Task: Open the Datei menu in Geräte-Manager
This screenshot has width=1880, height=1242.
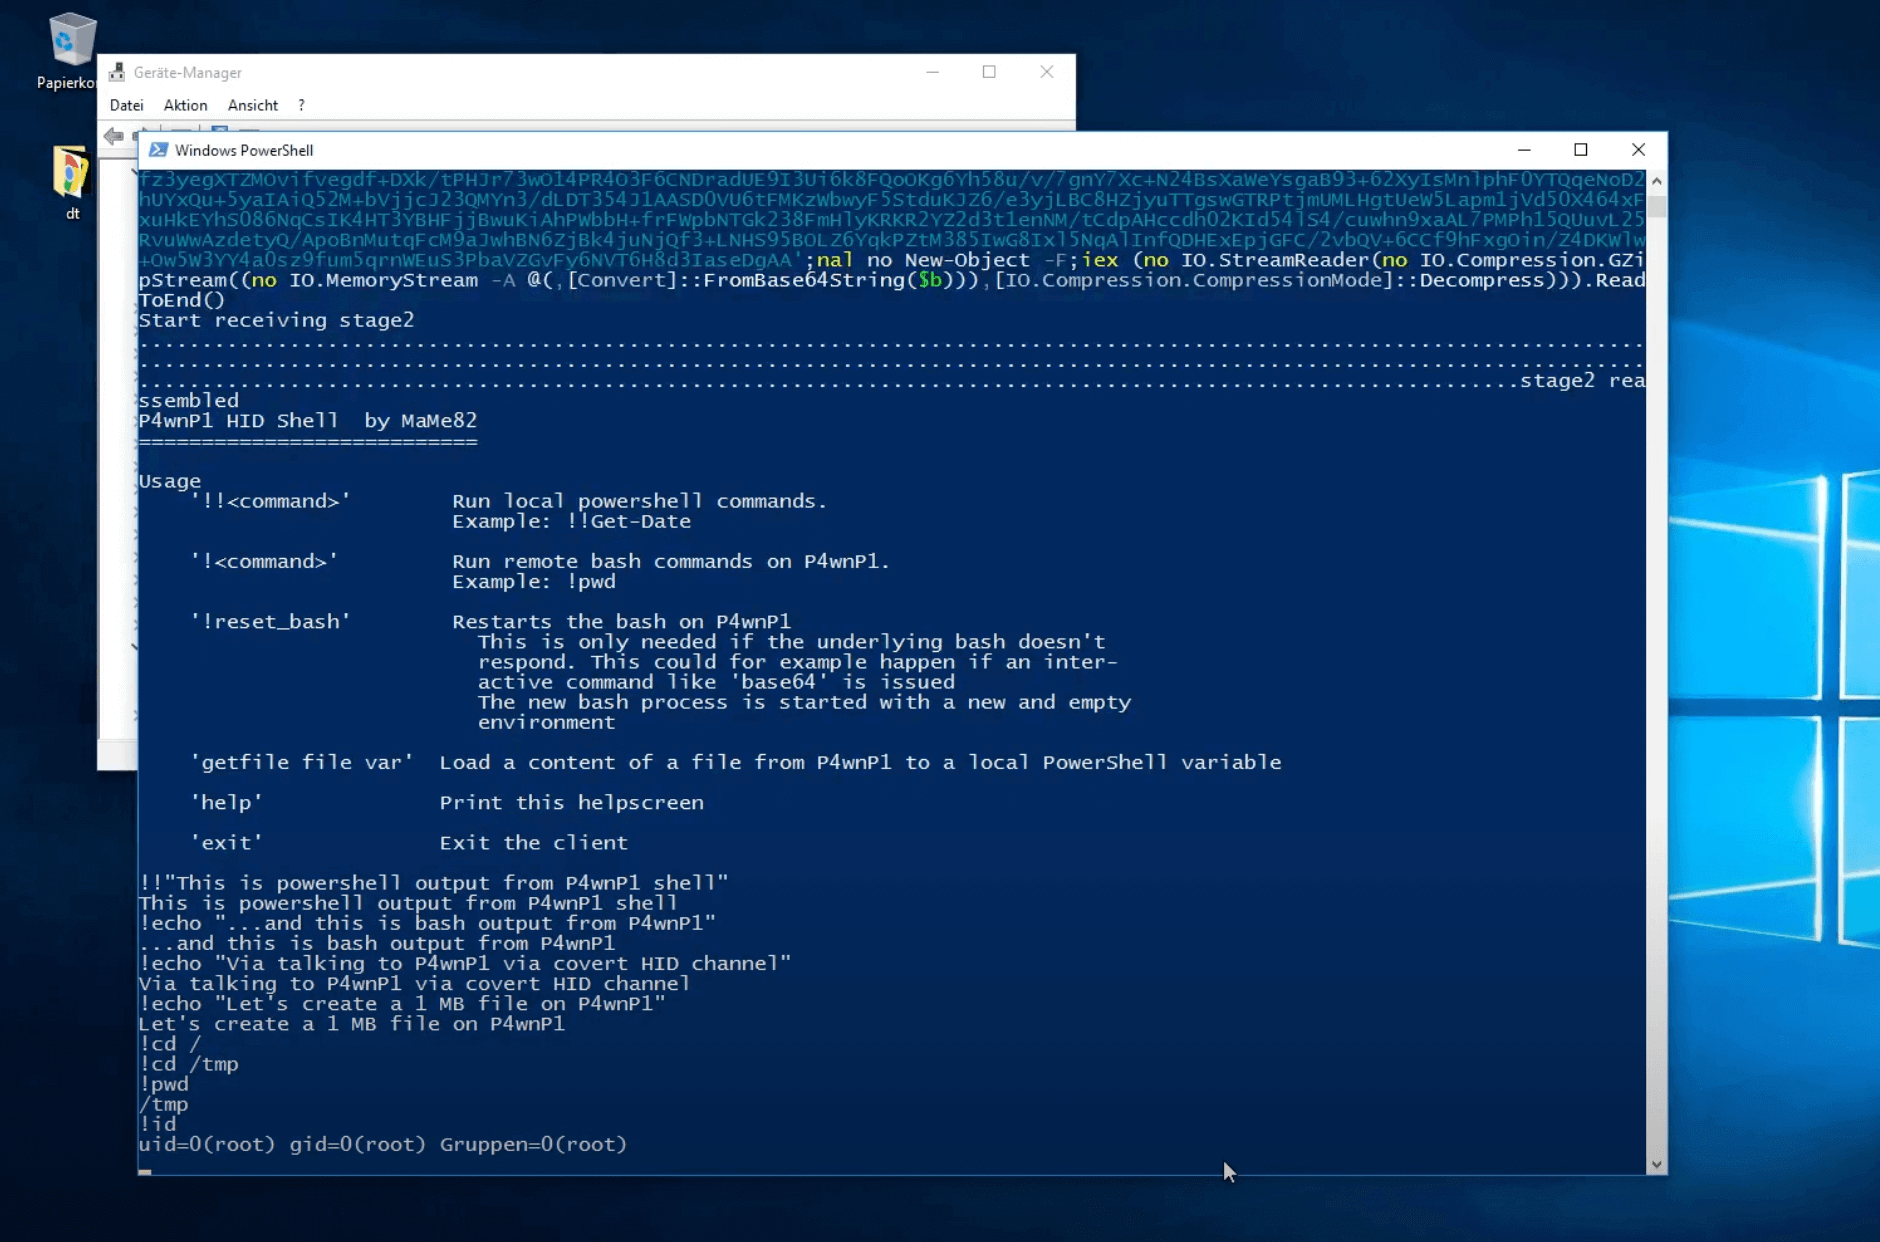Action: coord(126,105)
